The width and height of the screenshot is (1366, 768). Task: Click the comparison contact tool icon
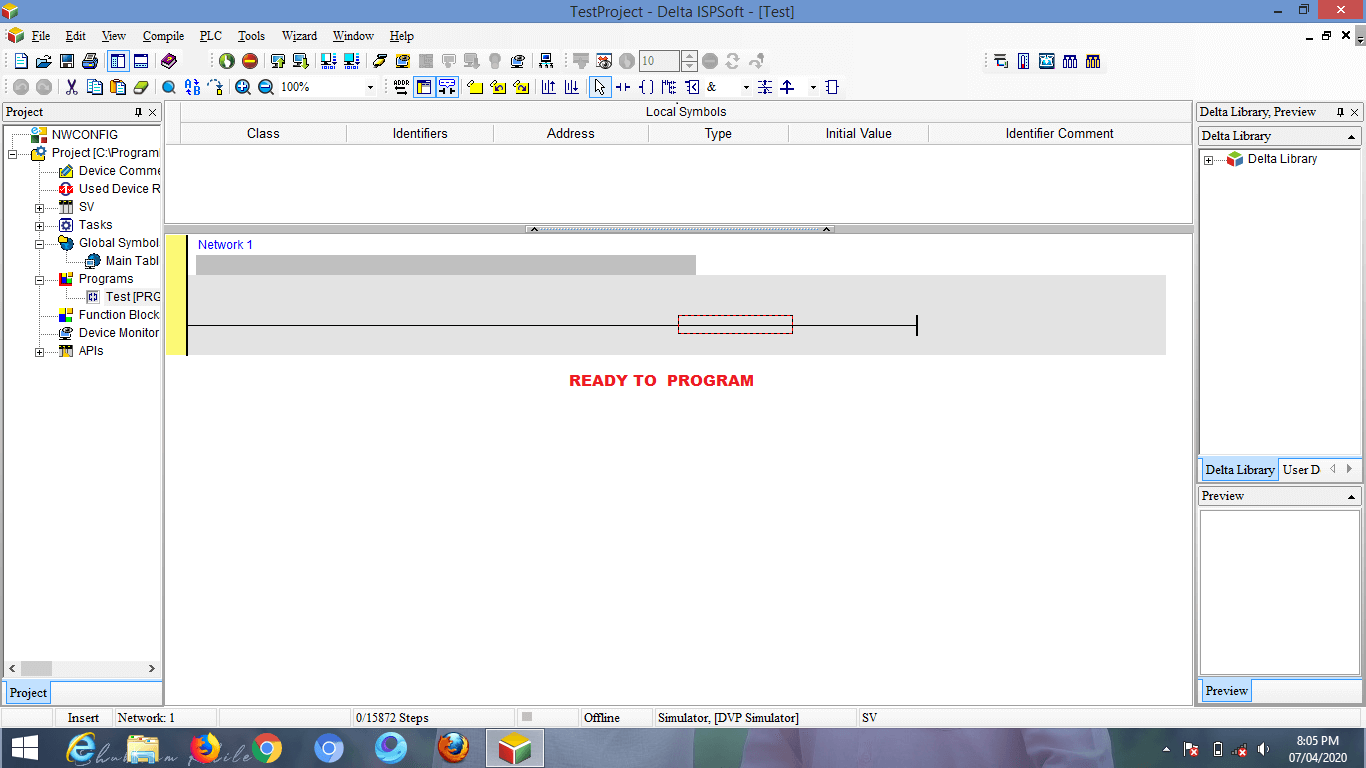coord(692,87)
